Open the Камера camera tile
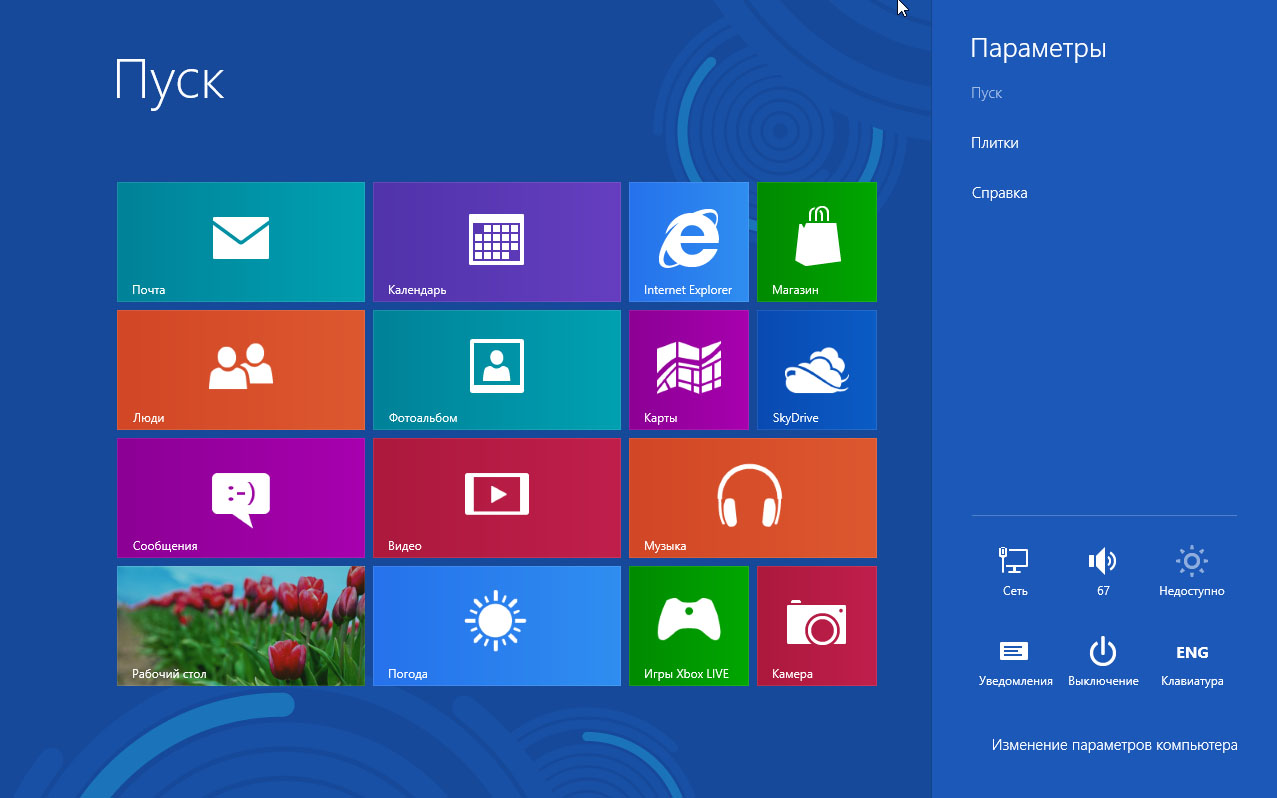The height and width of the screenshot is (798, 1277). point(817,626)
